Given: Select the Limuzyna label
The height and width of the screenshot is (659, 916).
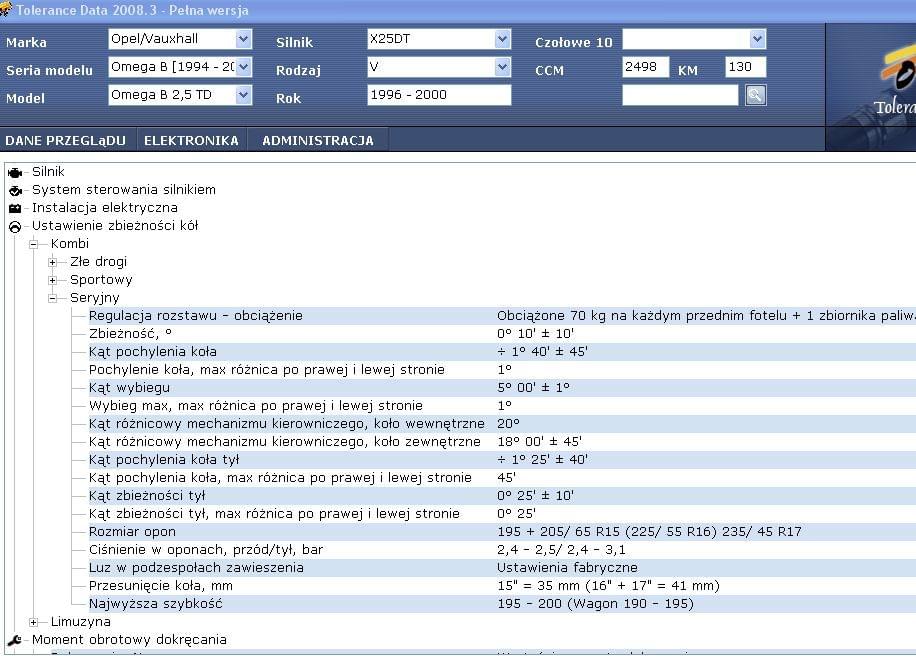Looking at the screenshot, I should [x=81, y=622].
